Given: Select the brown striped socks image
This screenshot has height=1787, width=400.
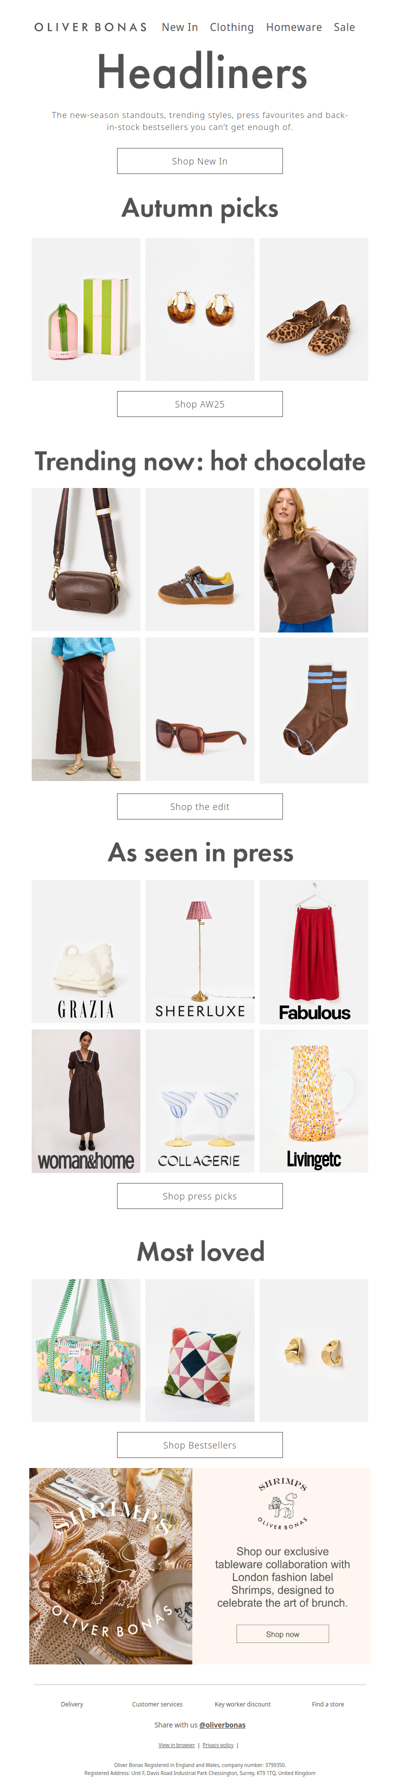Looking at the screenshot, I should (x=314, y=710).
